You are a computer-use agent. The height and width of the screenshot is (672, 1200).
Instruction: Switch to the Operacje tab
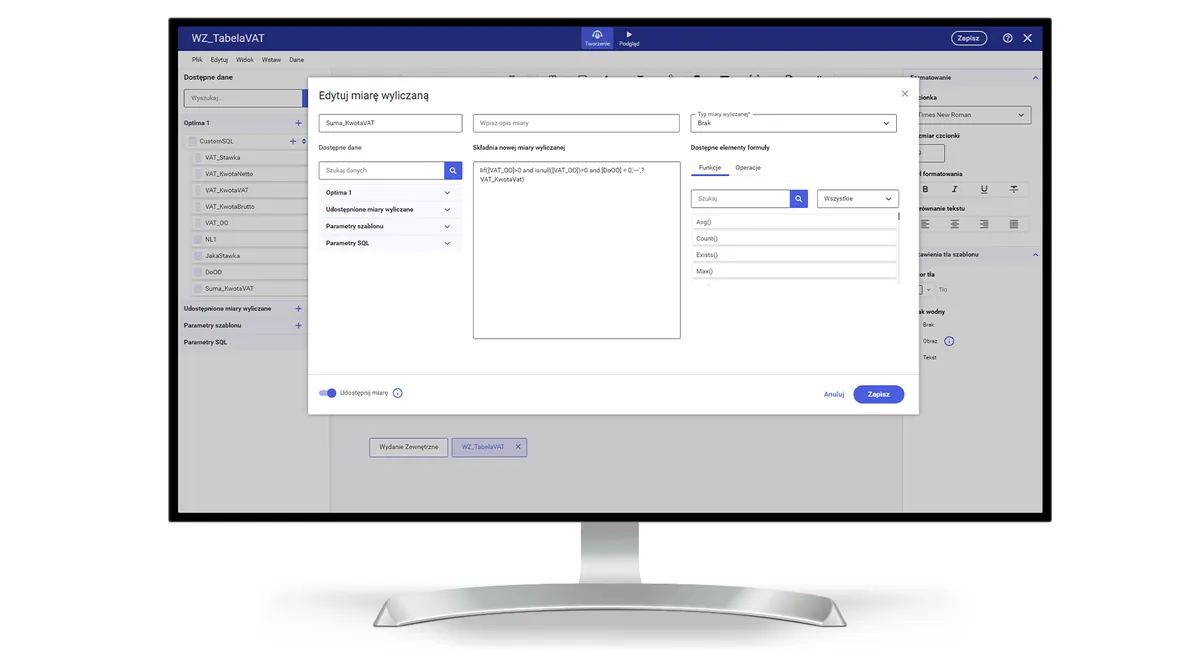[748, 168]
